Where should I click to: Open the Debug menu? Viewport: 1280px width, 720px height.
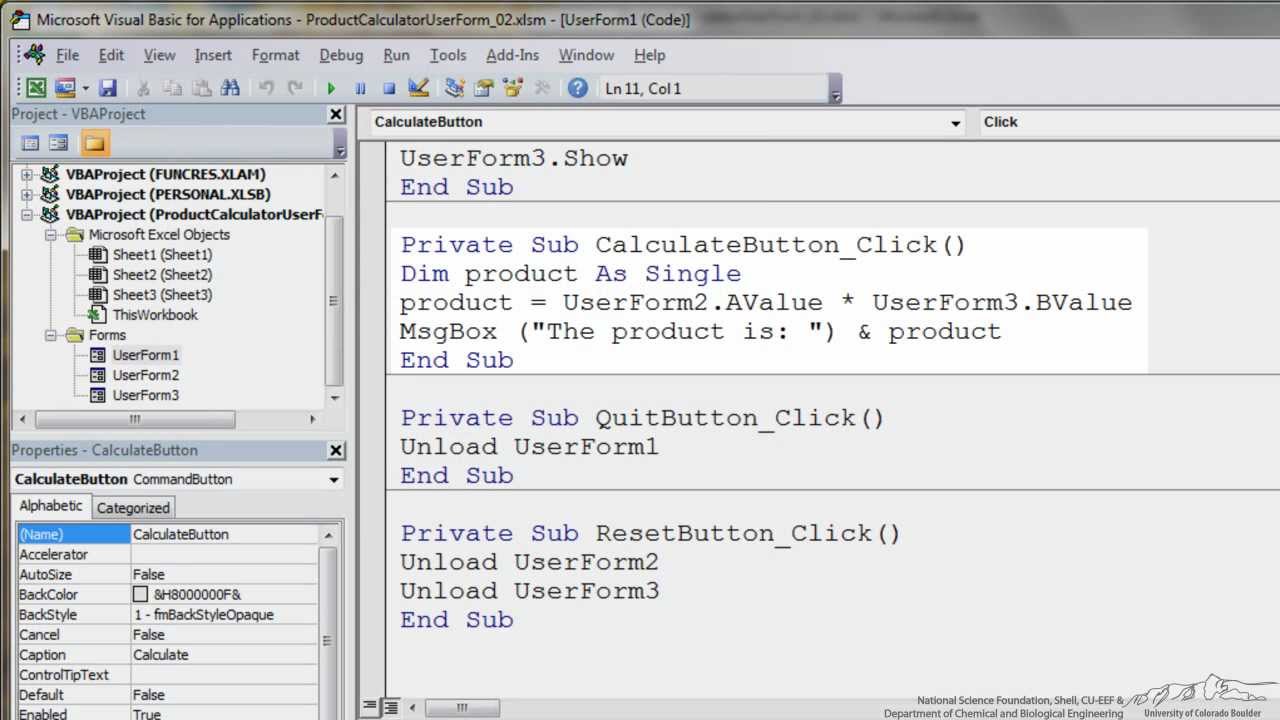[341, 55]
